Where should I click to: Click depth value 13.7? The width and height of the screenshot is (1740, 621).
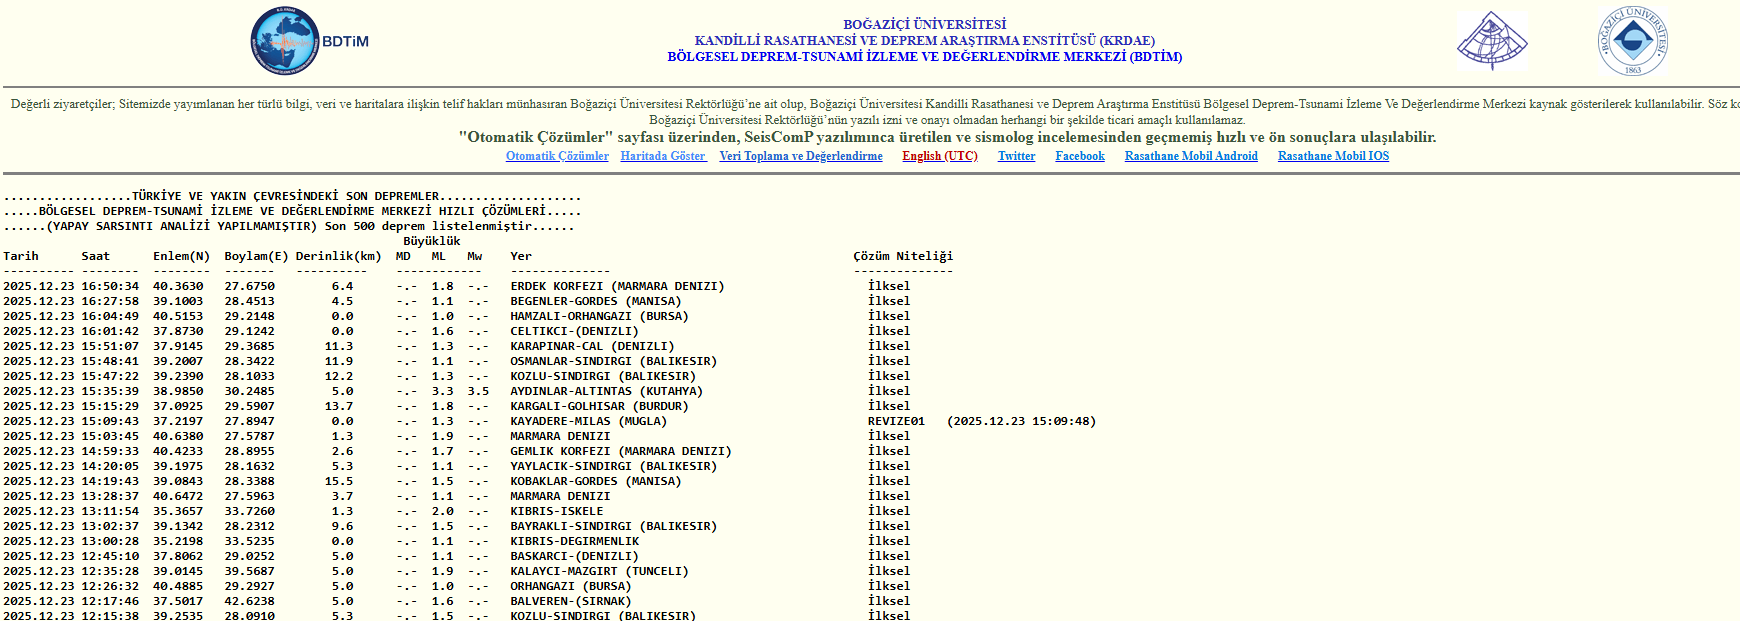click(x=339, y=406)
